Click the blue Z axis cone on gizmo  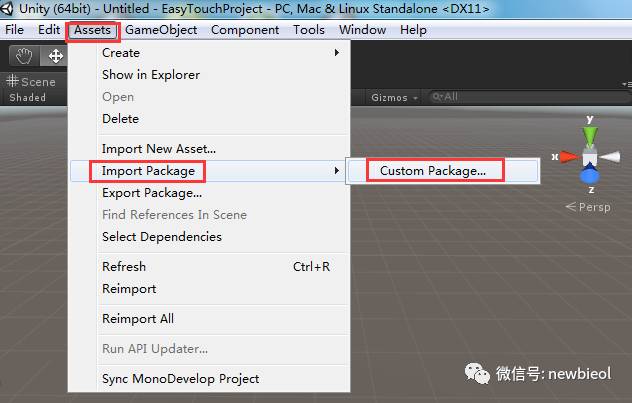pos(590,175)
